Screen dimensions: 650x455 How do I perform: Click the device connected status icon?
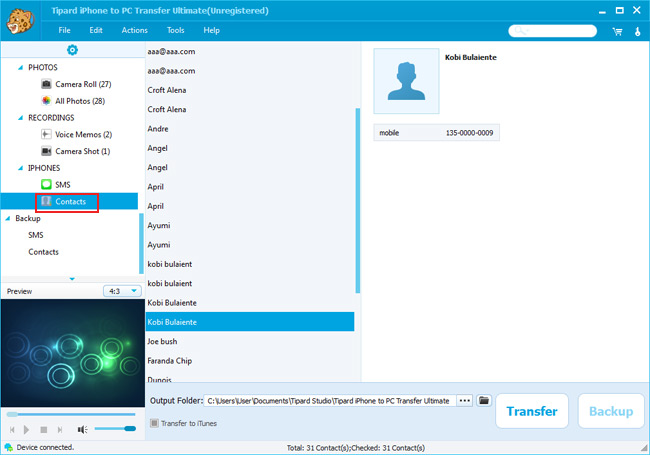[x=8, y=448]
